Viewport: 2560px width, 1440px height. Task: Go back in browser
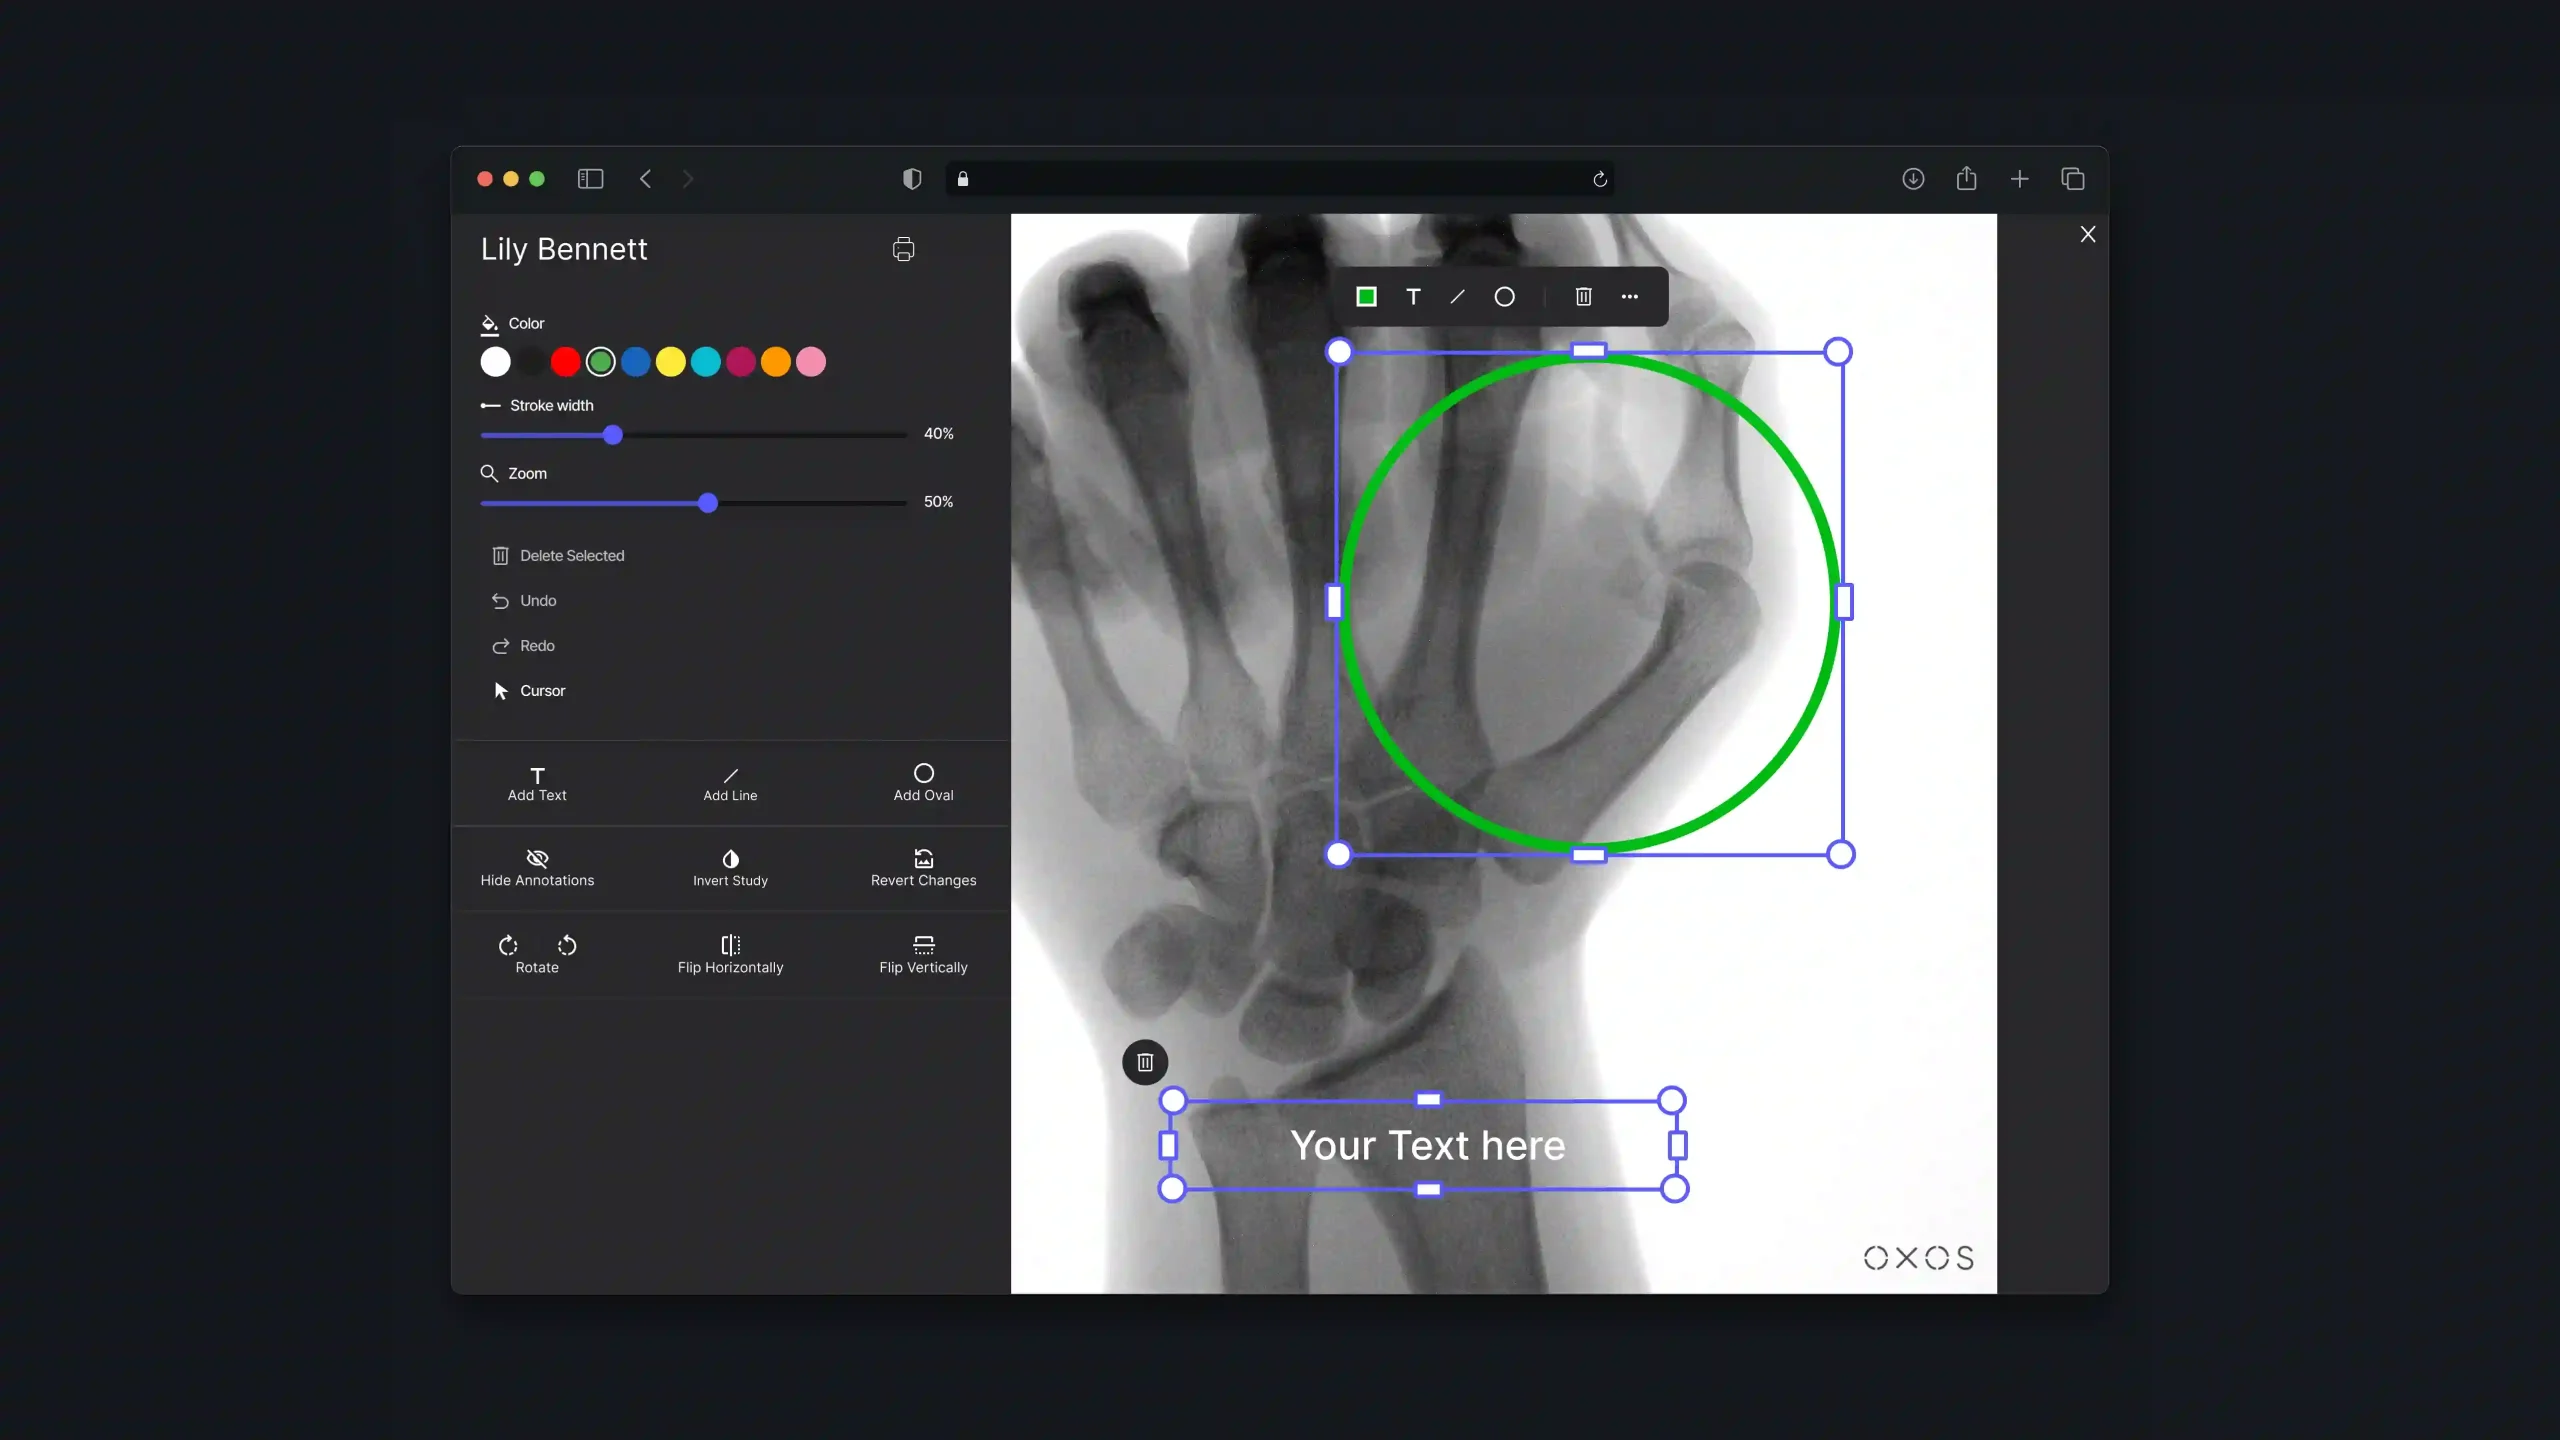646,179
